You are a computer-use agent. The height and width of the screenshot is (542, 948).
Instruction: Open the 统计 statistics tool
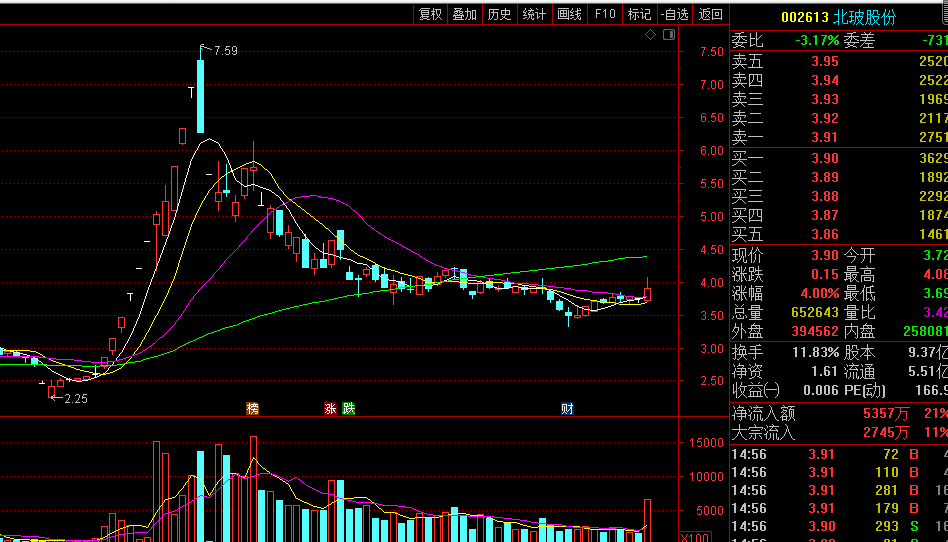(x=534, y=15)
